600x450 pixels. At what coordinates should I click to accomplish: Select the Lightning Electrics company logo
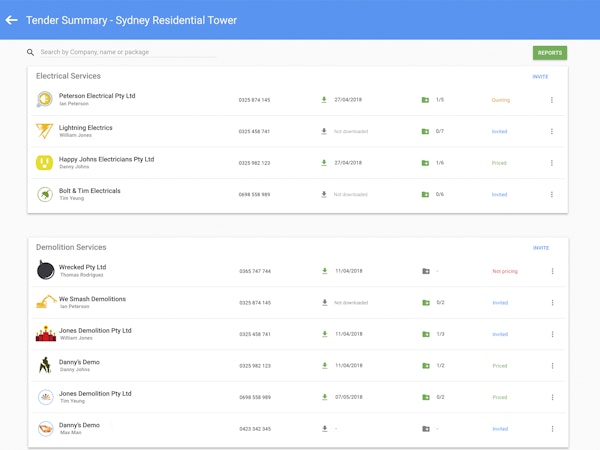point(45,131)
